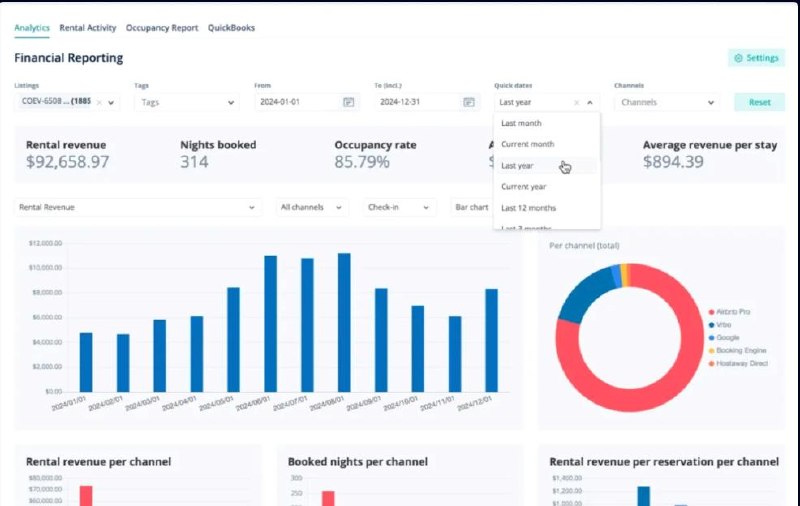The image size is (800, 506).
Task: Open the To date calendar icon
Action: pos(468,102)
